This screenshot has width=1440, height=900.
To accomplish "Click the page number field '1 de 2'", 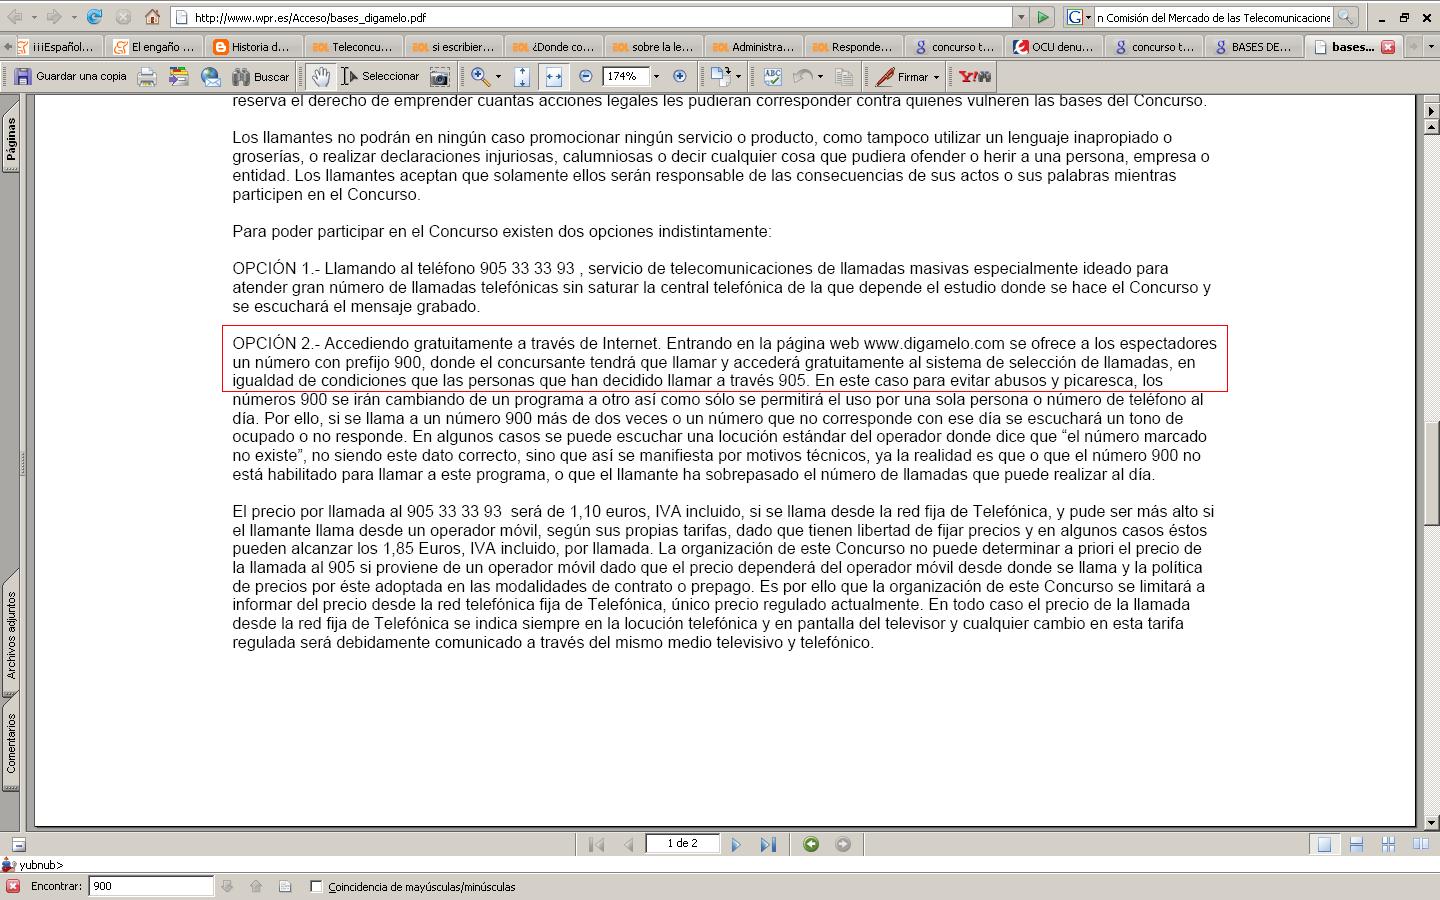I will tap(682, 844).
